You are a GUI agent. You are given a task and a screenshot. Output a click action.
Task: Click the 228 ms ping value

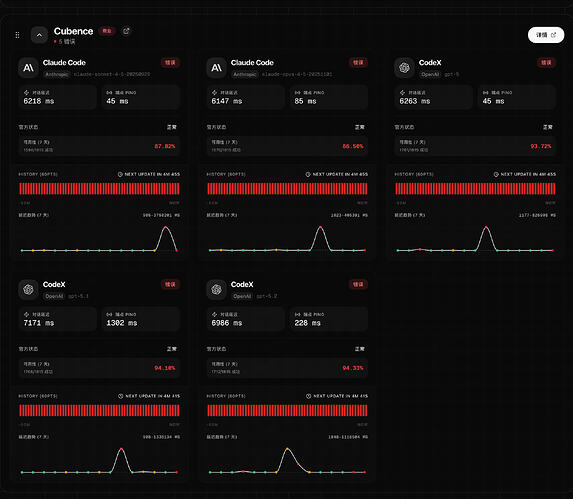tap(307, 323)
